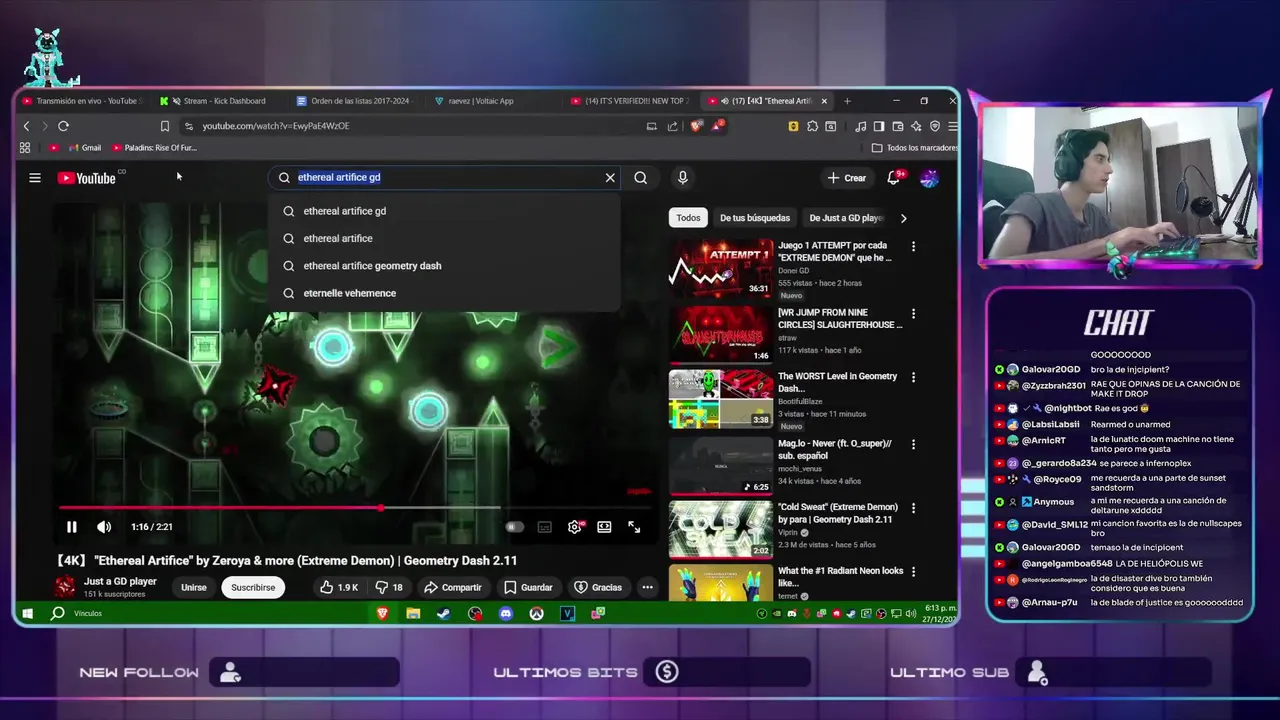Screen dimensions: 1280x720
Task: Click the Brave shields lion icon
Action: click(x=696, y=126)
